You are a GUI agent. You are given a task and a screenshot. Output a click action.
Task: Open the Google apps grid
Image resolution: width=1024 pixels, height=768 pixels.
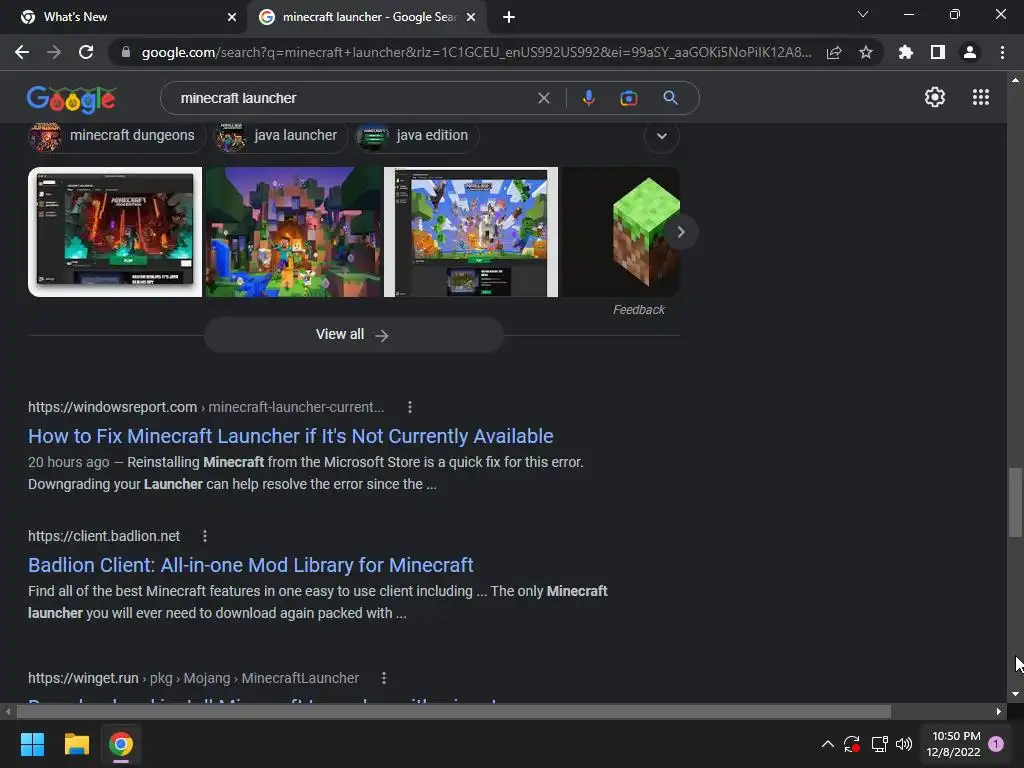coord(980,97)
